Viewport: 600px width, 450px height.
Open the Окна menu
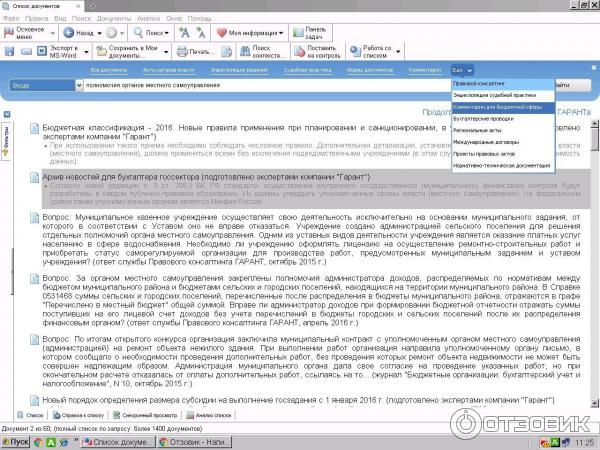click(174, 18)
